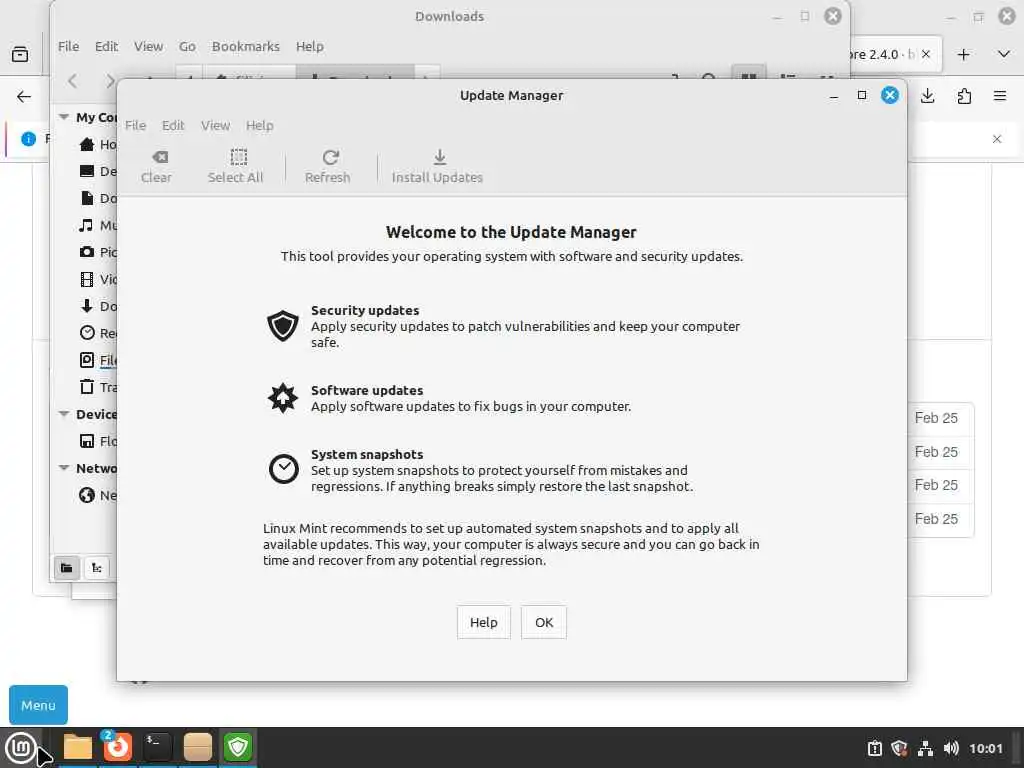This screenshot has width=1024, height=768.
Task: Click the update shield tray icon
Action: tap(899, 748)
